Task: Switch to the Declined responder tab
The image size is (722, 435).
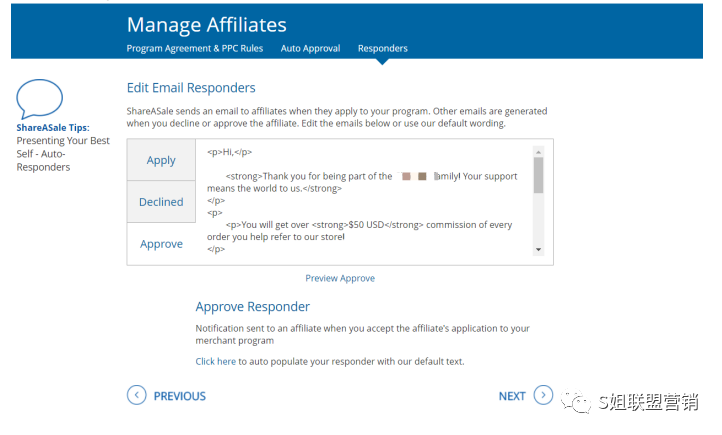Action: tap(161, 202)
